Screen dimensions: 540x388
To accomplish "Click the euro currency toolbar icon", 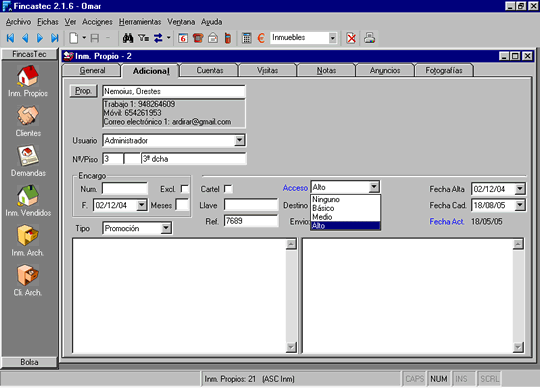I will point(261,38).
